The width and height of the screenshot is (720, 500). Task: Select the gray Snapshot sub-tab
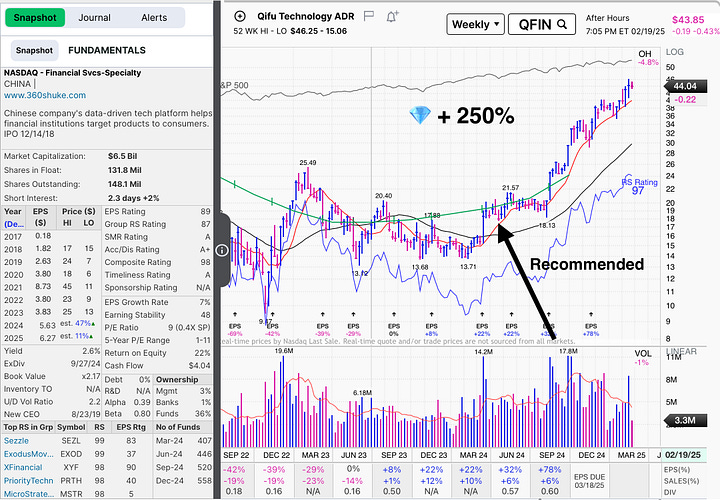click(34, 51)
